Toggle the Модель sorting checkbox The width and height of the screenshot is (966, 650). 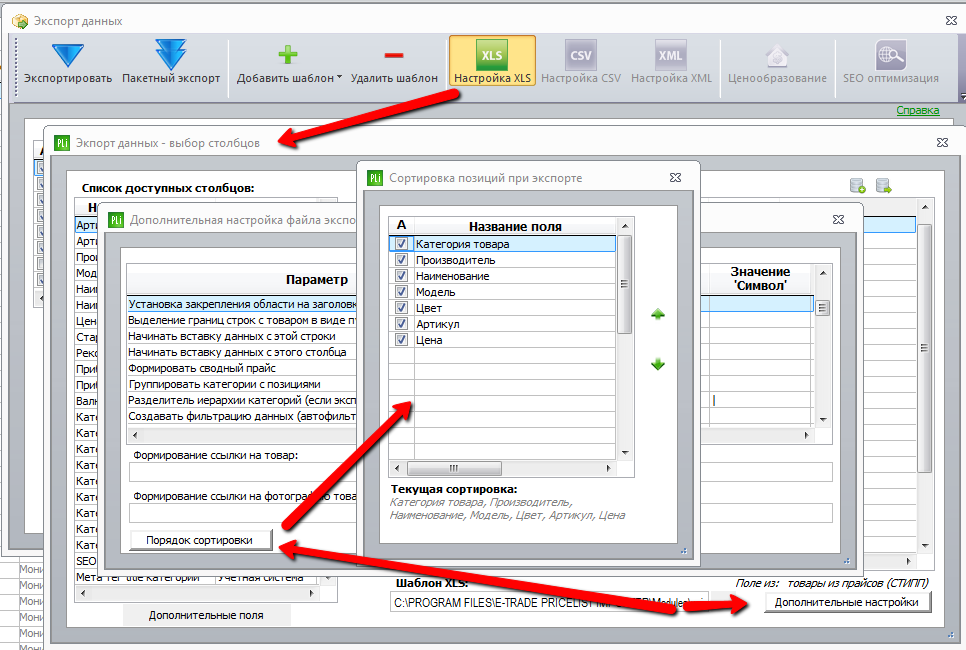coord(401,292)
